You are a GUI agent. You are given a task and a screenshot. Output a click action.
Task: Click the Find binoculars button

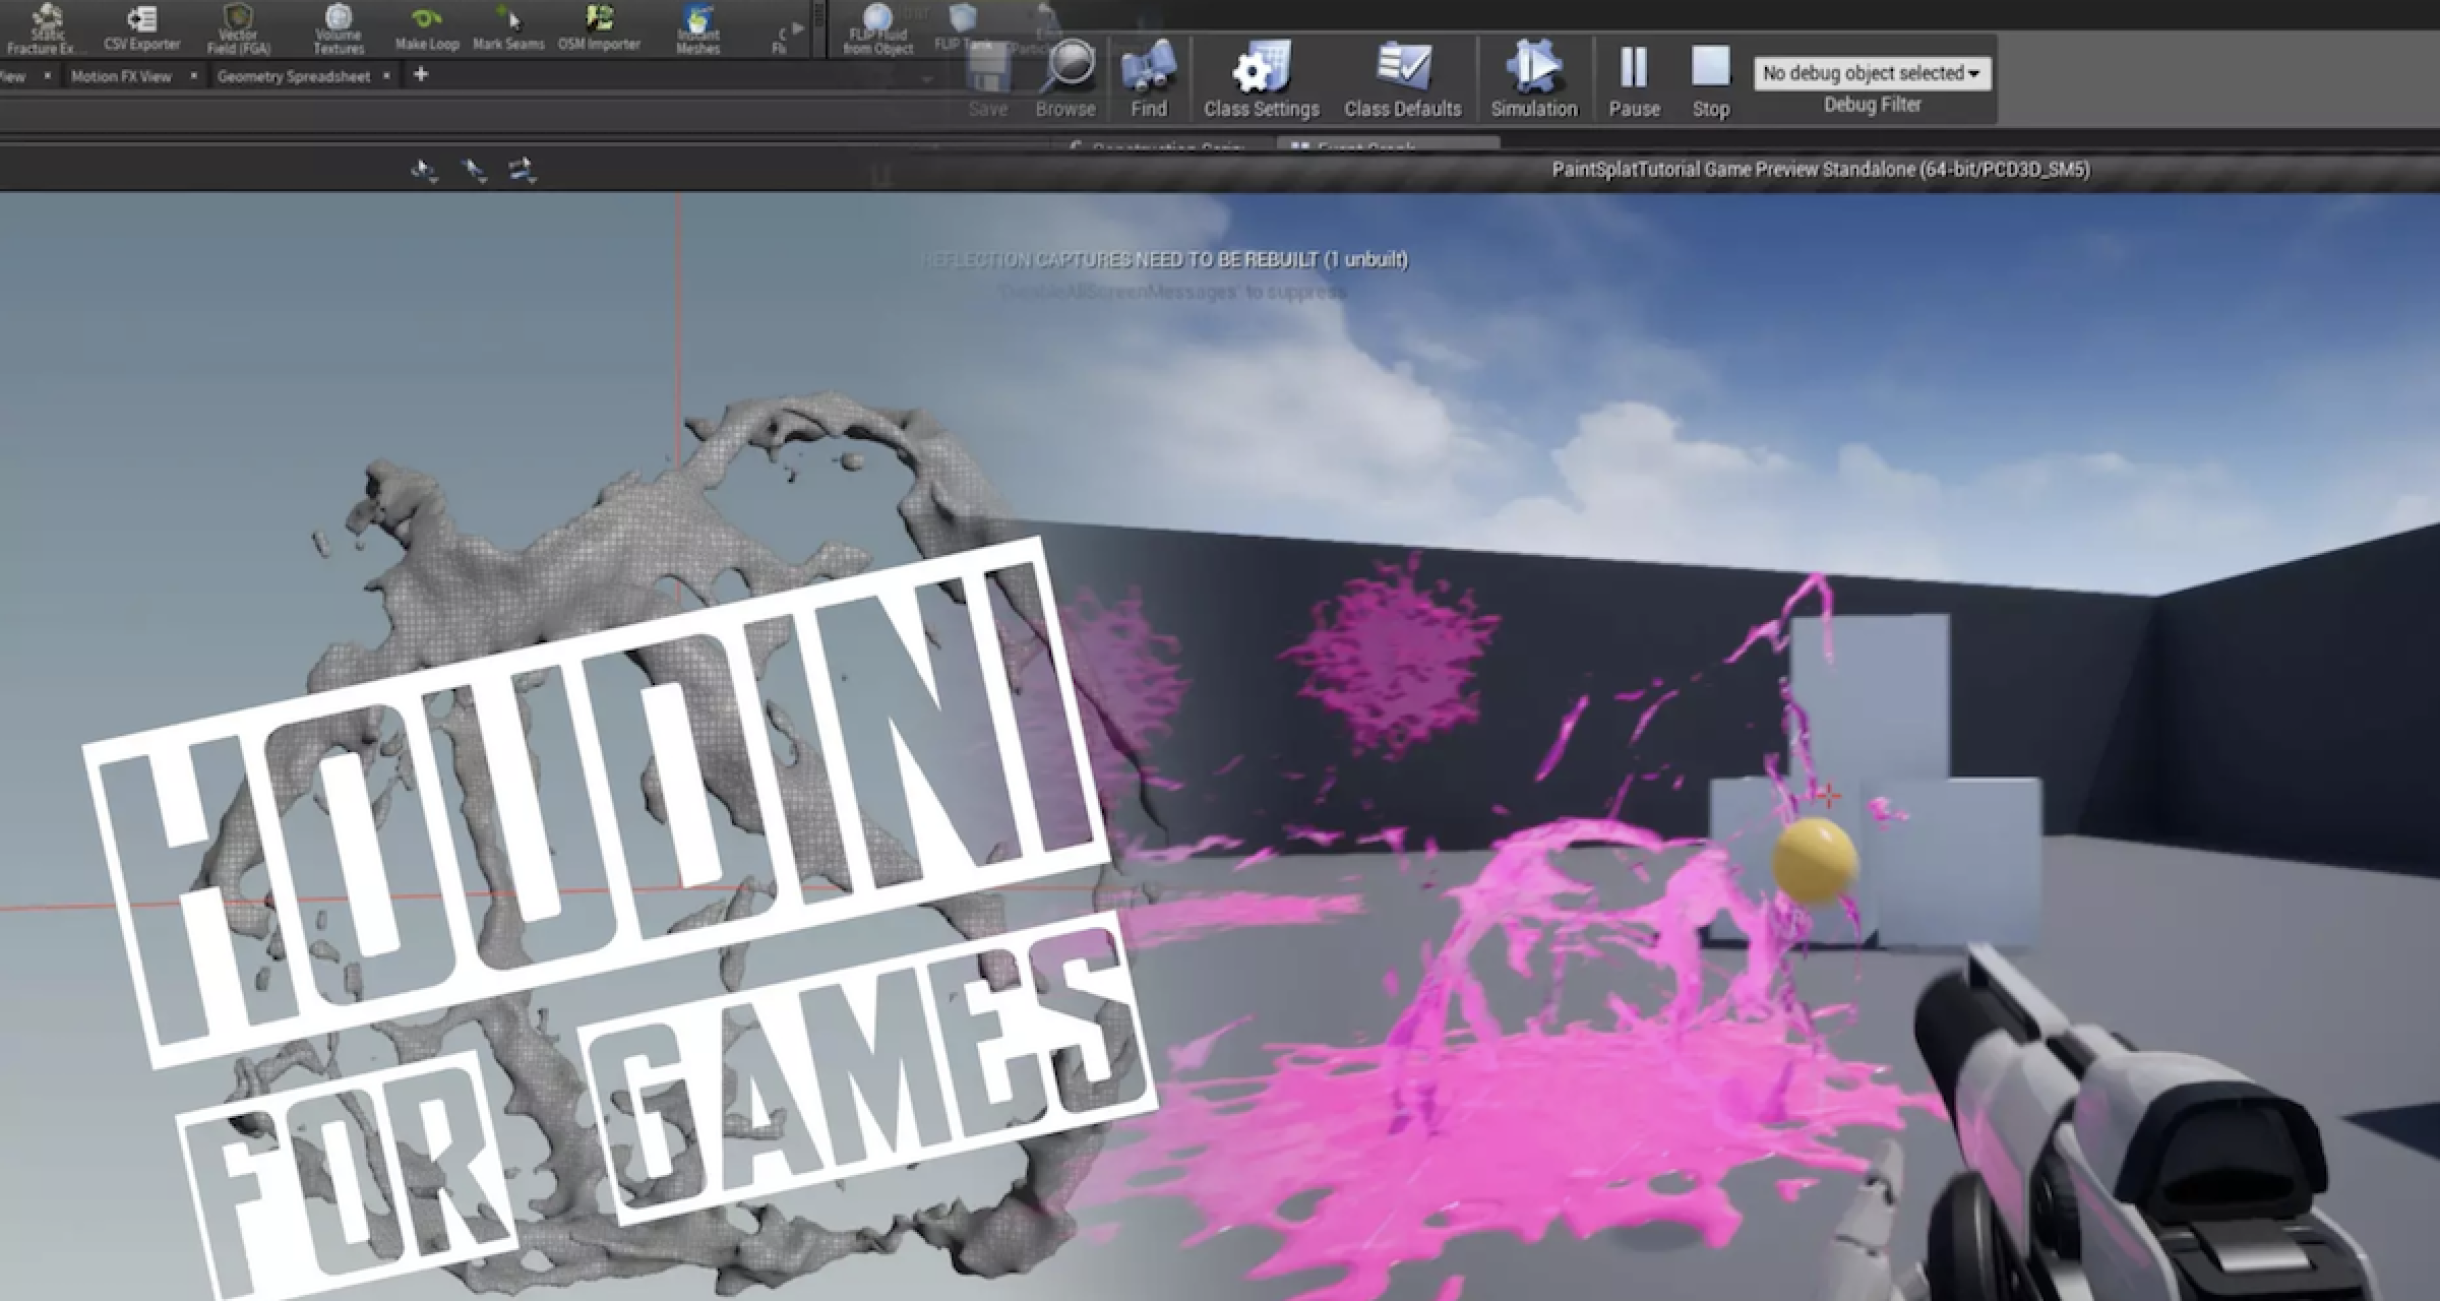1149,80
